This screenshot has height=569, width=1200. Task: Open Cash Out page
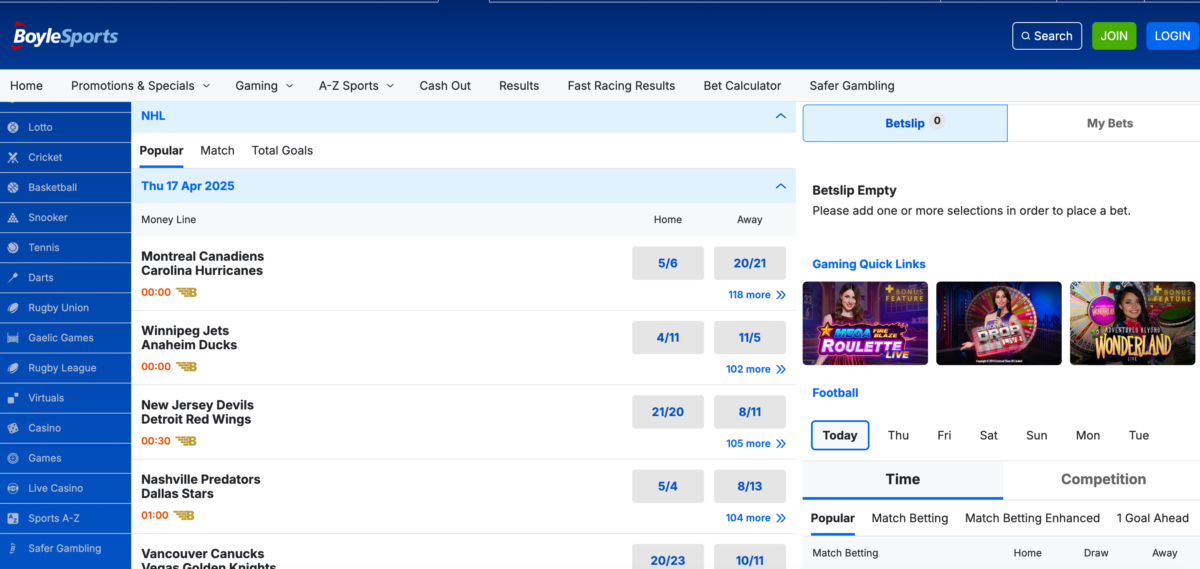click(x=445, y=86)
